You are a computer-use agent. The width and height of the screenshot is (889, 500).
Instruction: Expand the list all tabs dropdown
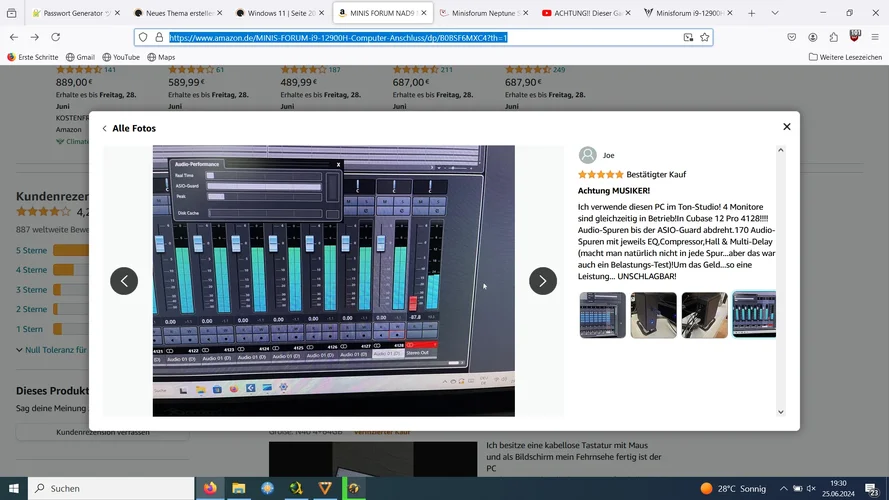774,13
